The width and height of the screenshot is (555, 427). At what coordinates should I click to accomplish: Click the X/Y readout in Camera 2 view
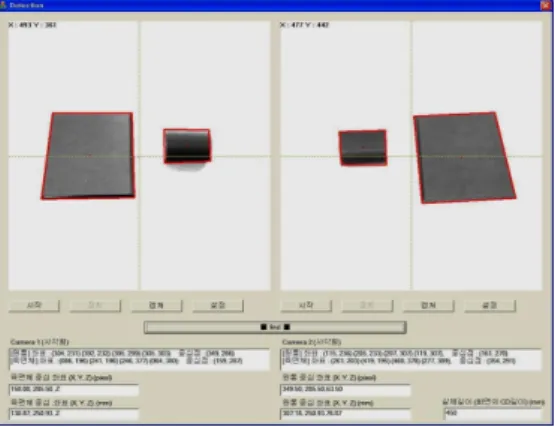[x=304, y=25]
